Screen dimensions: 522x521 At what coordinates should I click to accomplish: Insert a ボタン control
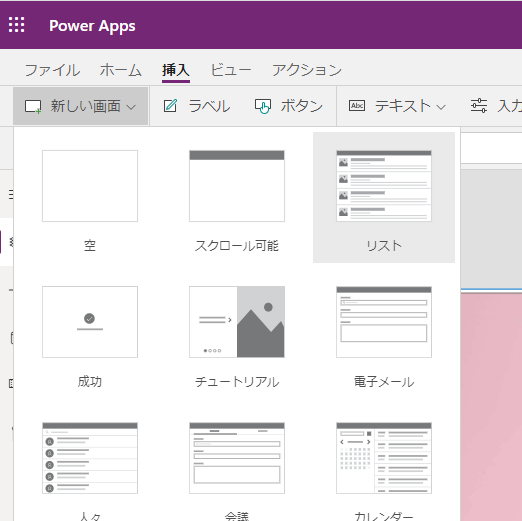289,106
